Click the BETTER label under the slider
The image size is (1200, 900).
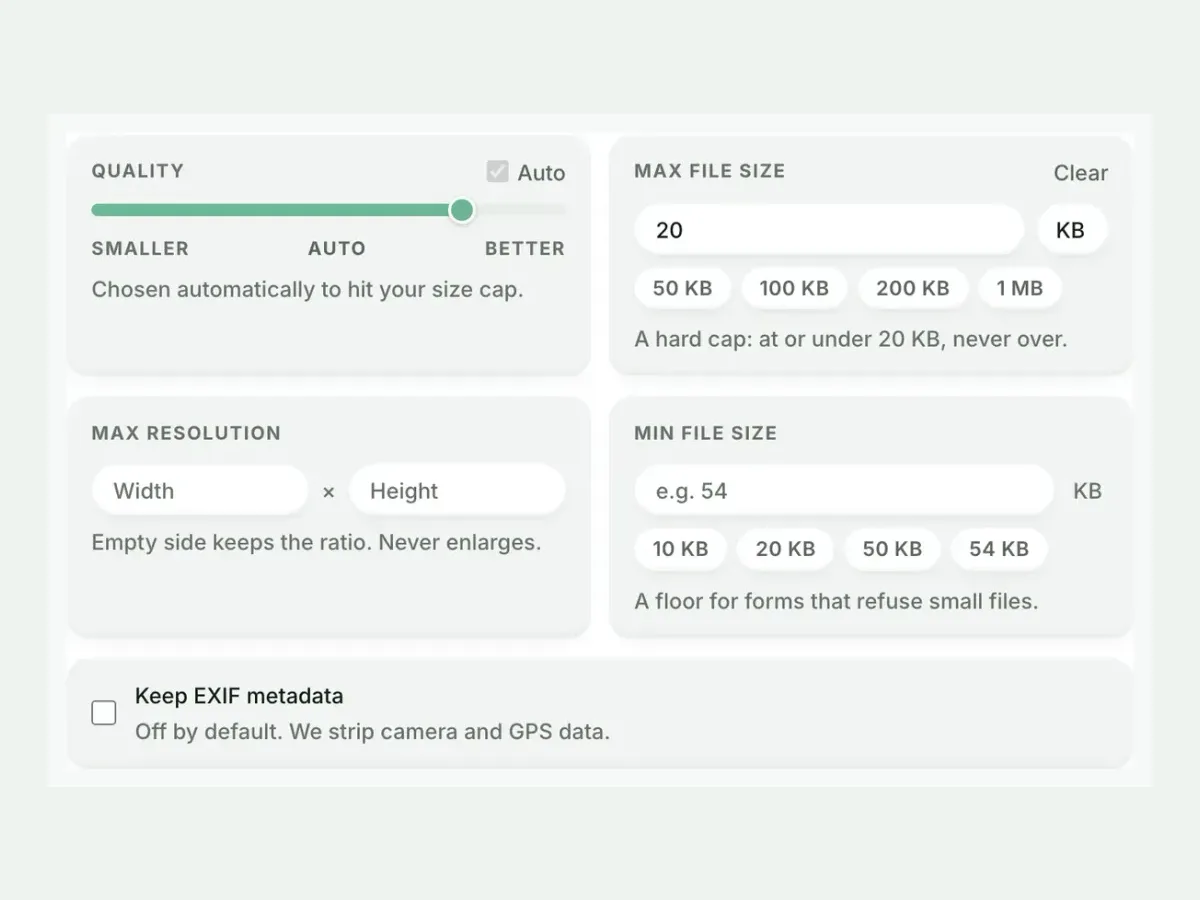tap(525, 248)
